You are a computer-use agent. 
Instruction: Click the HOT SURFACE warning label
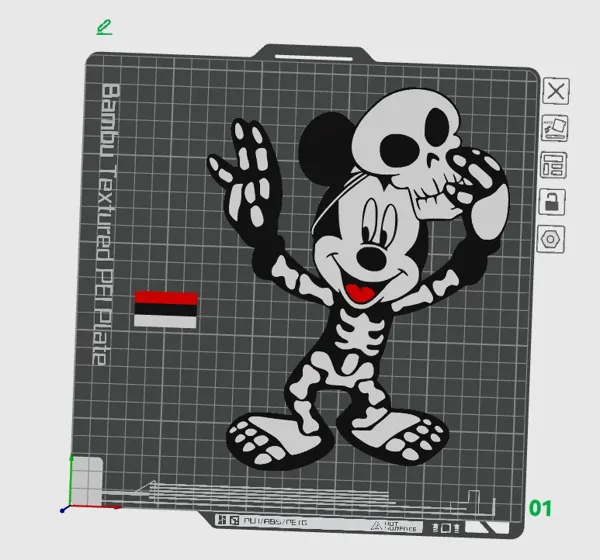coord(394,526)
